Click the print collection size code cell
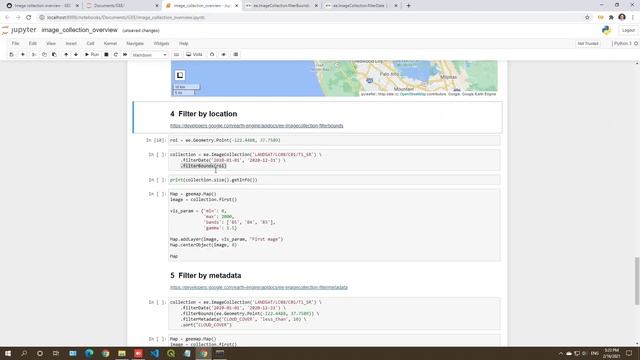Screen dimensions: 640x360 click(334, 180)
